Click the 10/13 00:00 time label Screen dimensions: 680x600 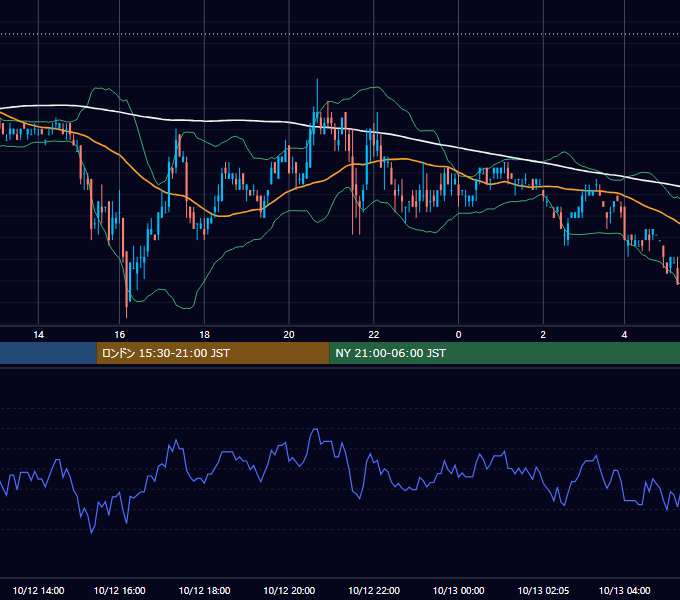(x=458, y=590)
